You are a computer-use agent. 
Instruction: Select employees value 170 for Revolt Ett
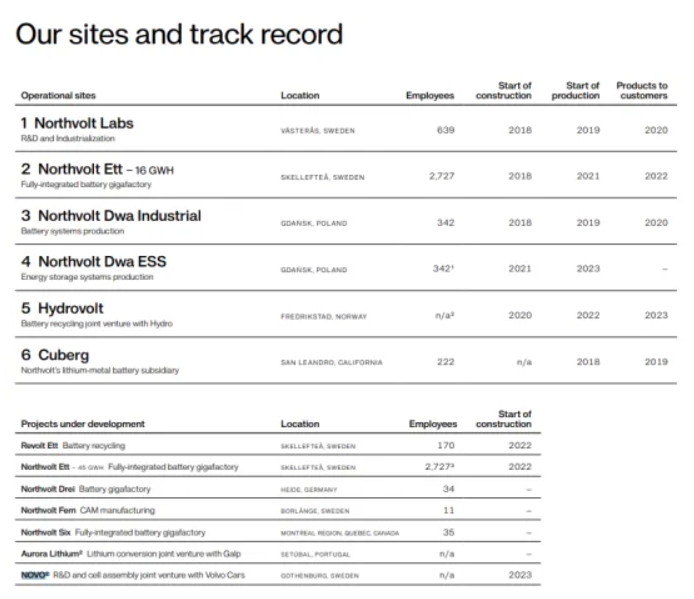point(446,445)
